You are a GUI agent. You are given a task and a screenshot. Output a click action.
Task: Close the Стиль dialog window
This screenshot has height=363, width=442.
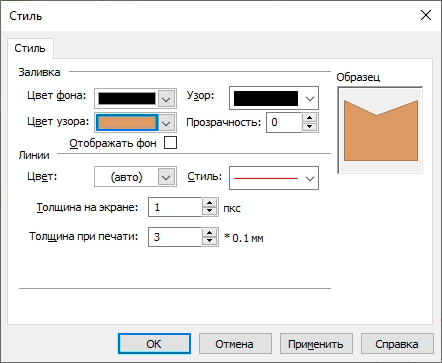(x=426, y=15)
